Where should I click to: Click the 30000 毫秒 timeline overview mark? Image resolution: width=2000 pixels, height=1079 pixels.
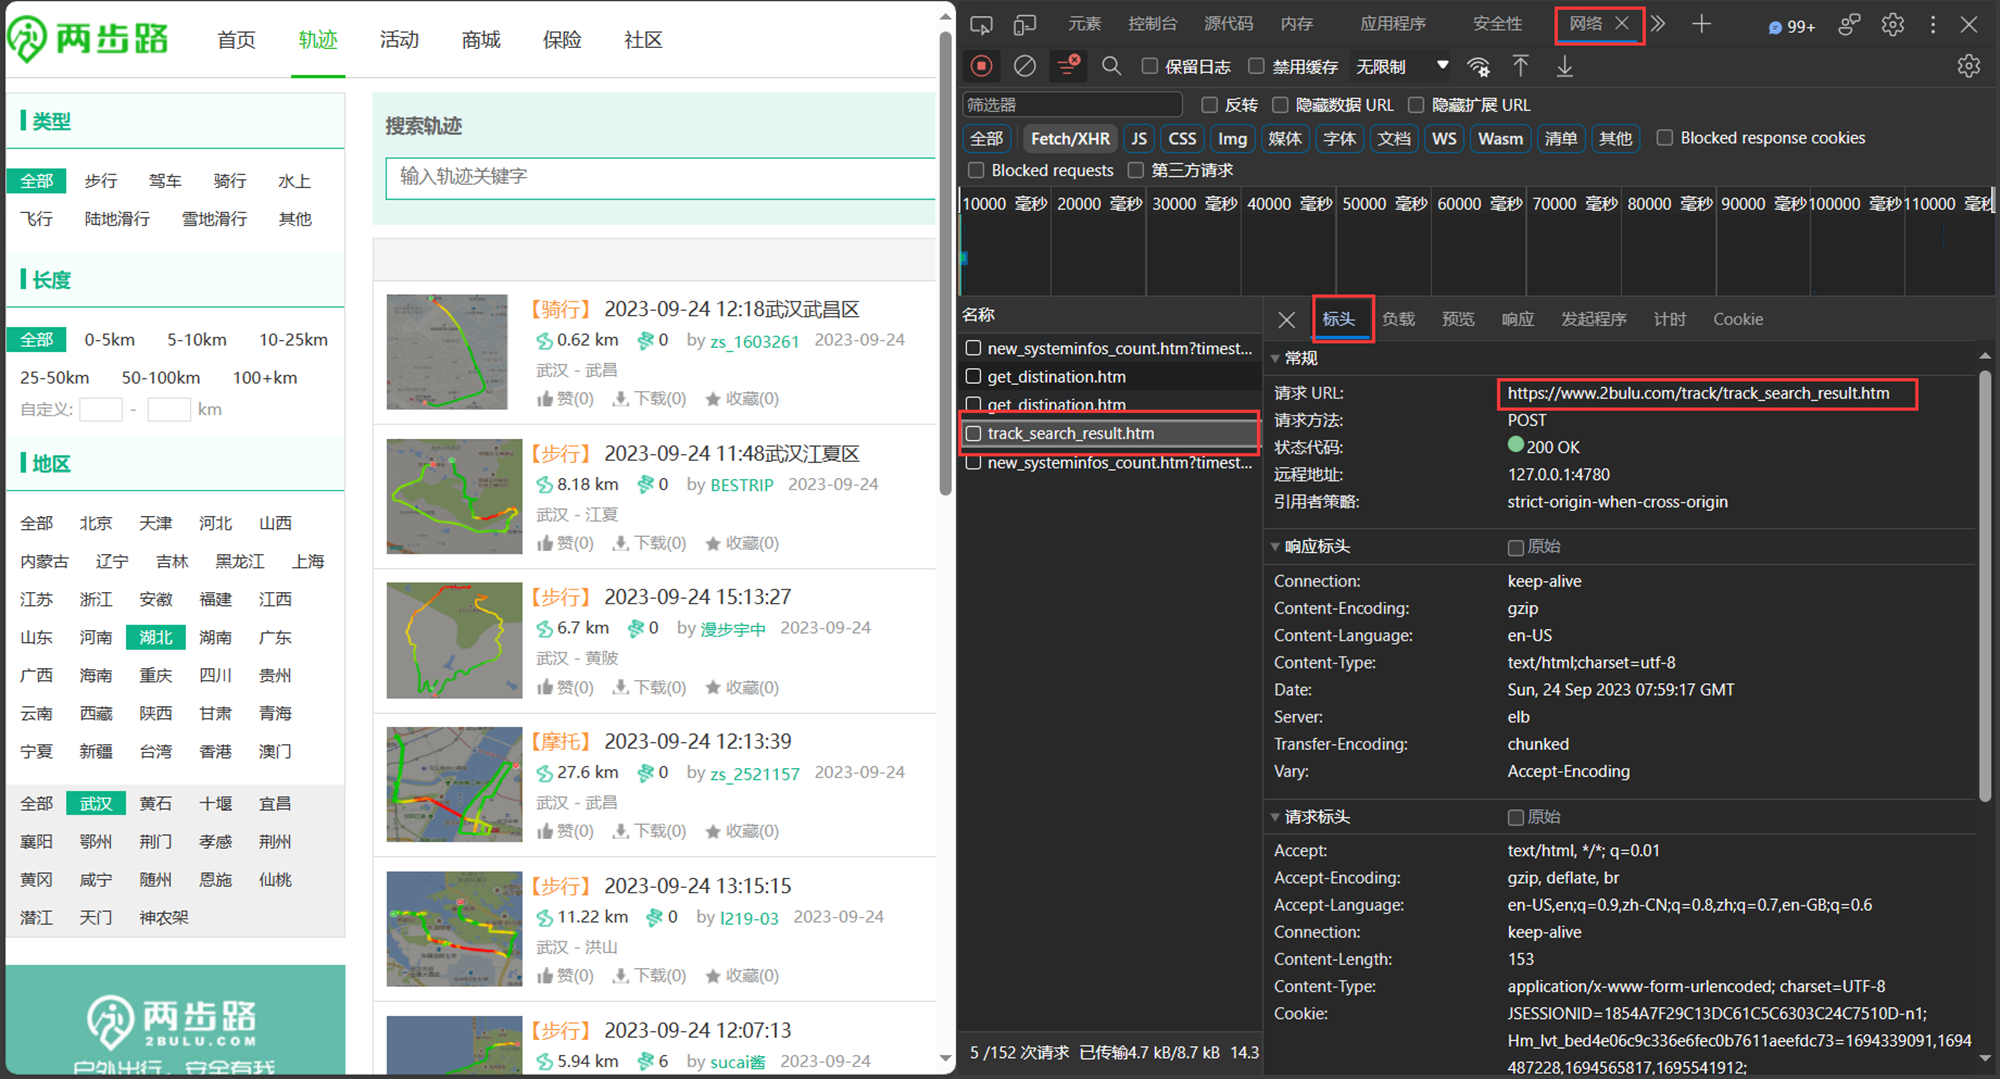click(1192, 203)
